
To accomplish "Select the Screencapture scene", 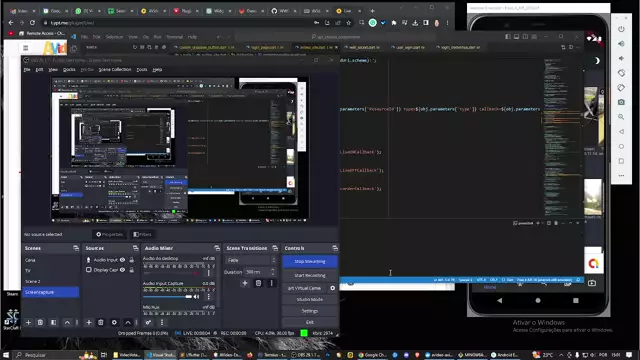I will click(x=51, y=292).
